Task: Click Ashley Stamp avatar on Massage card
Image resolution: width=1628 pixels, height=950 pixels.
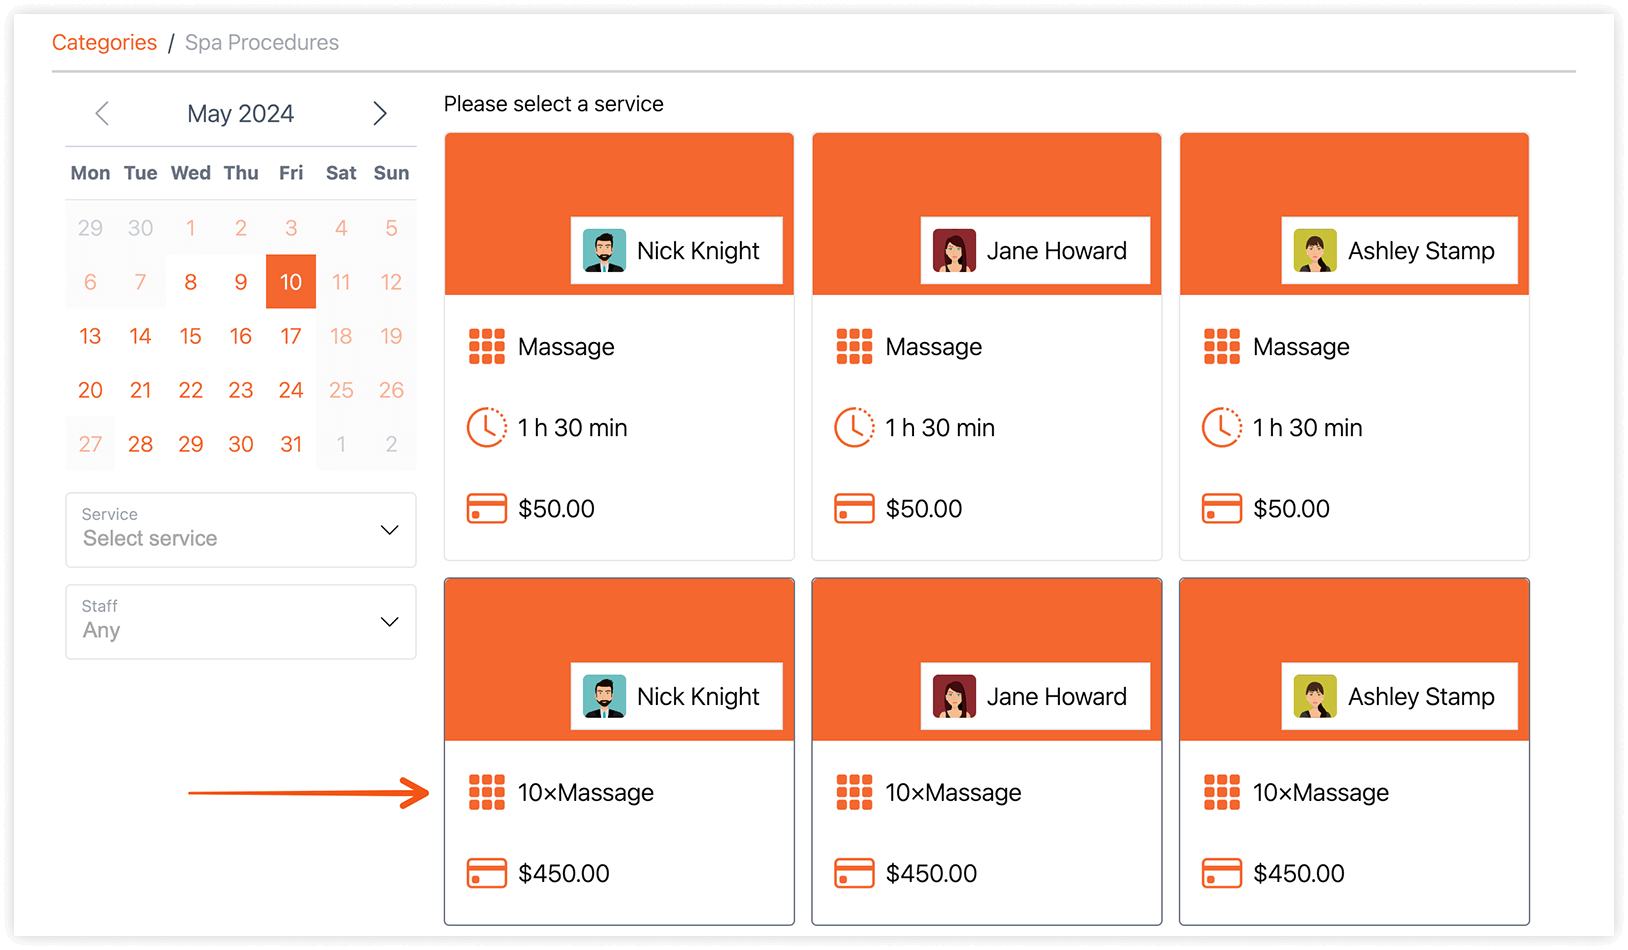Action: (1315, 251)
